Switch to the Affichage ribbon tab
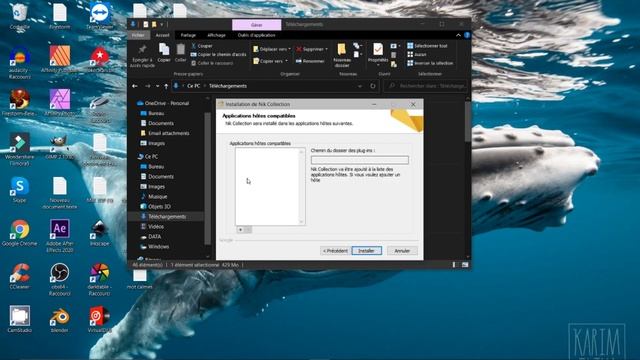The image size is (640, 360). 216,35
